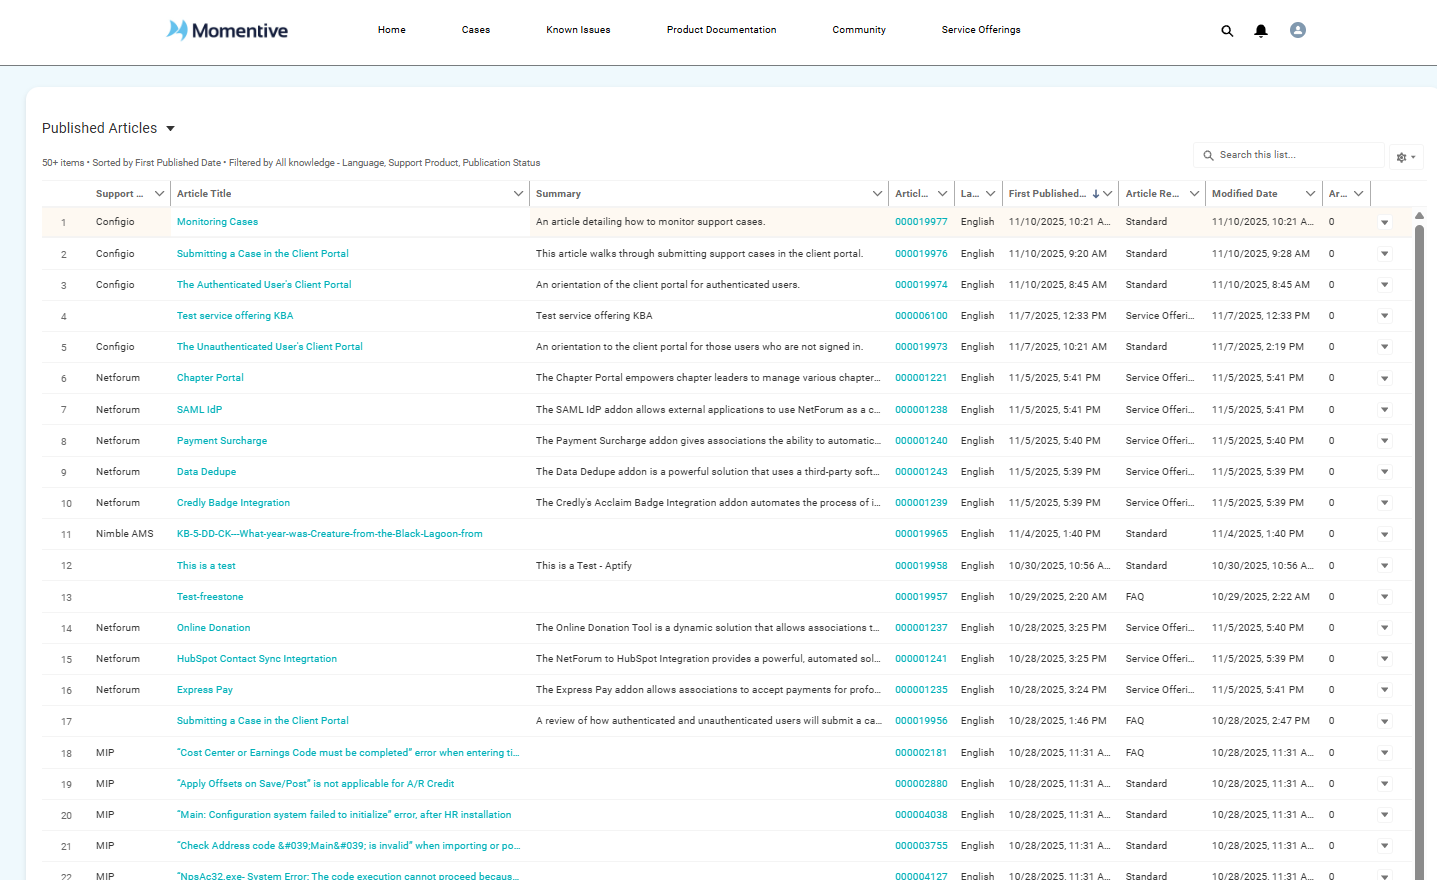Open the user profile avatar menu
The image size is (1437, 880).
tap(1298, 30)
